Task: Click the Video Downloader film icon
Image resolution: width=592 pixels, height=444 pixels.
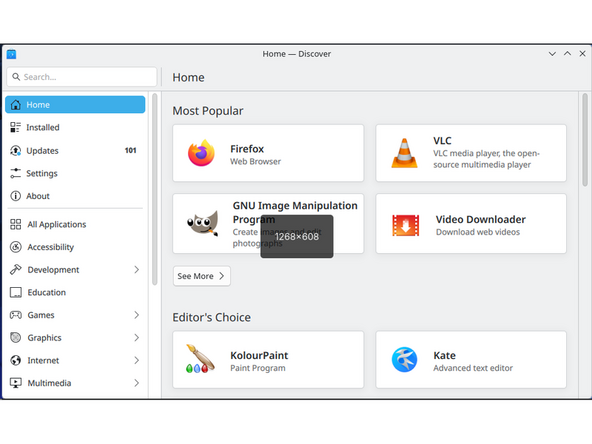Action: 405,225
